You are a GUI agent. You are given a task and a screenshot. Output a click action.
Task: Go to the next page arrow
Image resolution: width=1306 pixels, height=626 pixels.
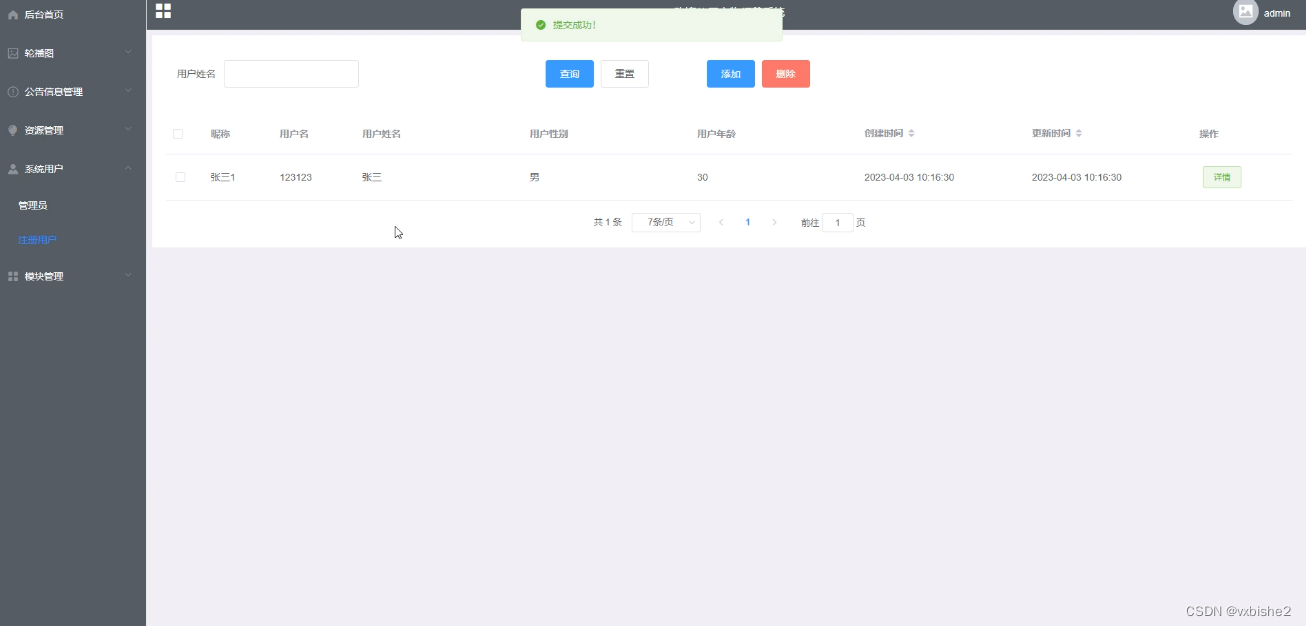774,223
